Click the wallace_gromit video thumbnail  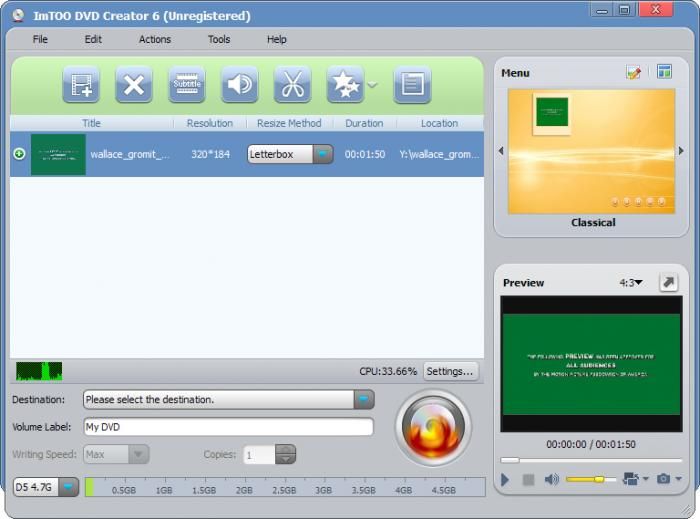pos(58,154)
